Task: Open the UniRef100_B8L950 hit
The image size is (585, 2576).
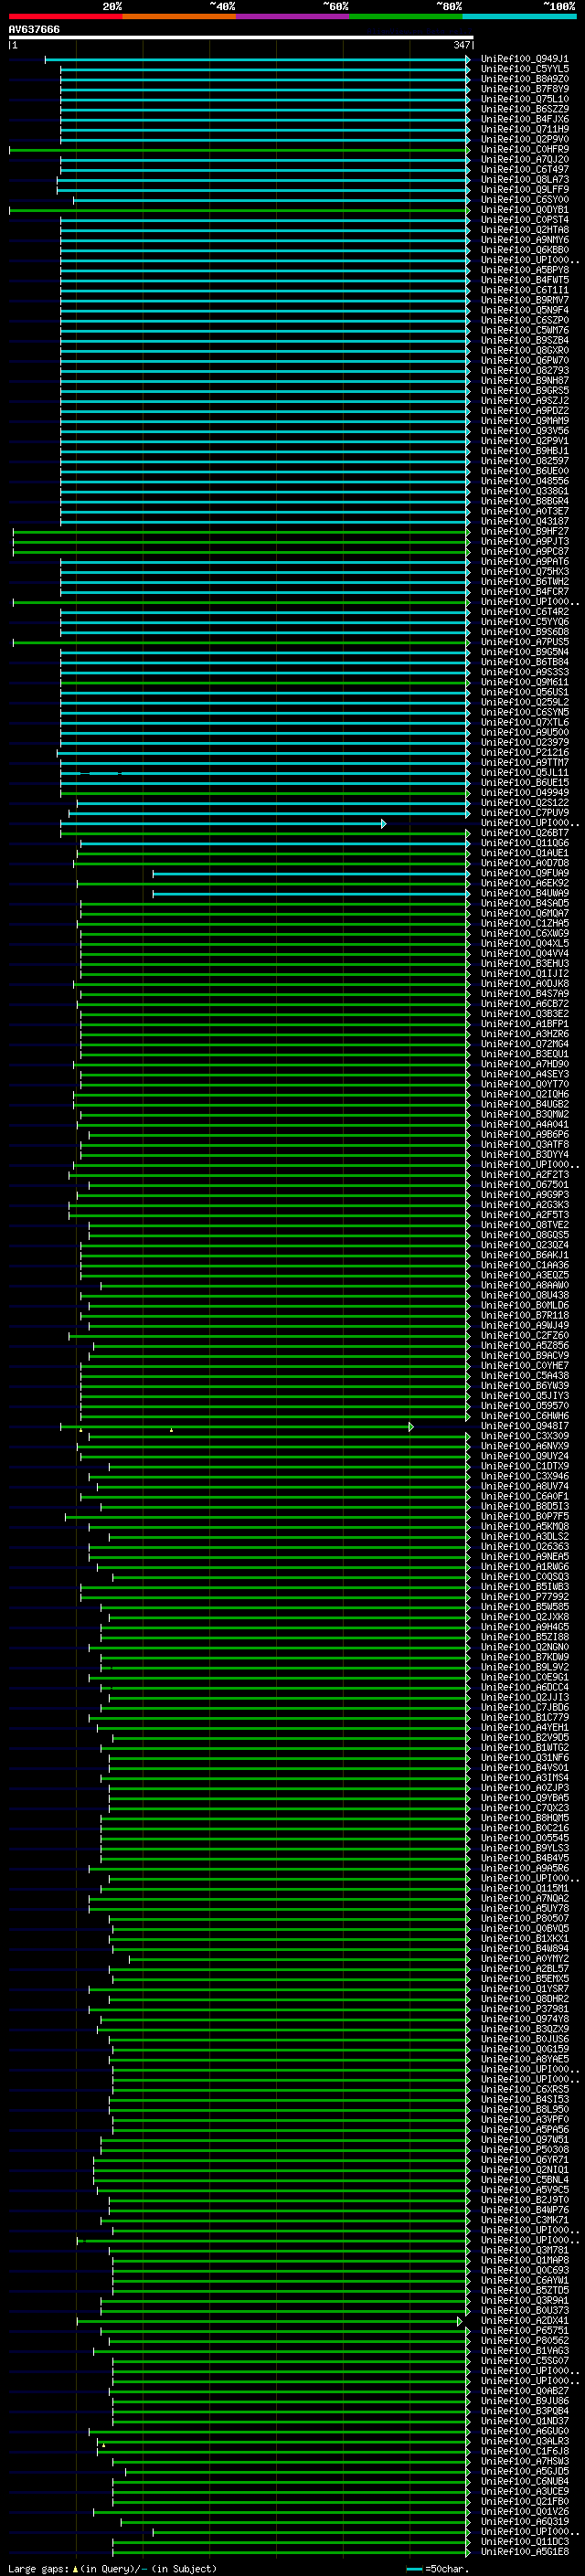Action: pyautogui.click(x=525, y=2109)
